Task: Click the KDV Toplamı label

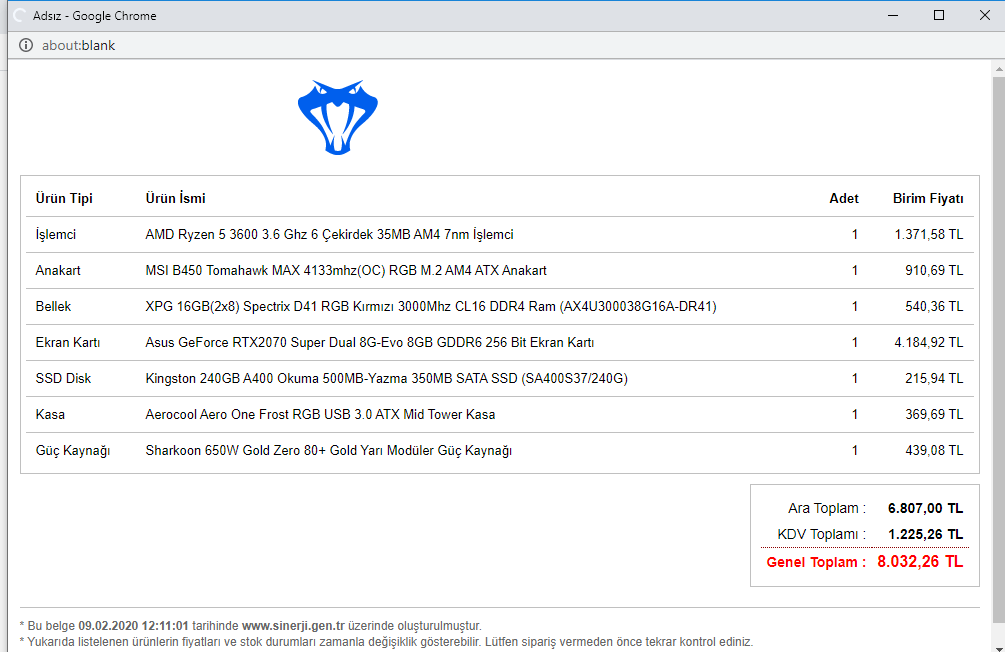Action: tap(822, 534)
